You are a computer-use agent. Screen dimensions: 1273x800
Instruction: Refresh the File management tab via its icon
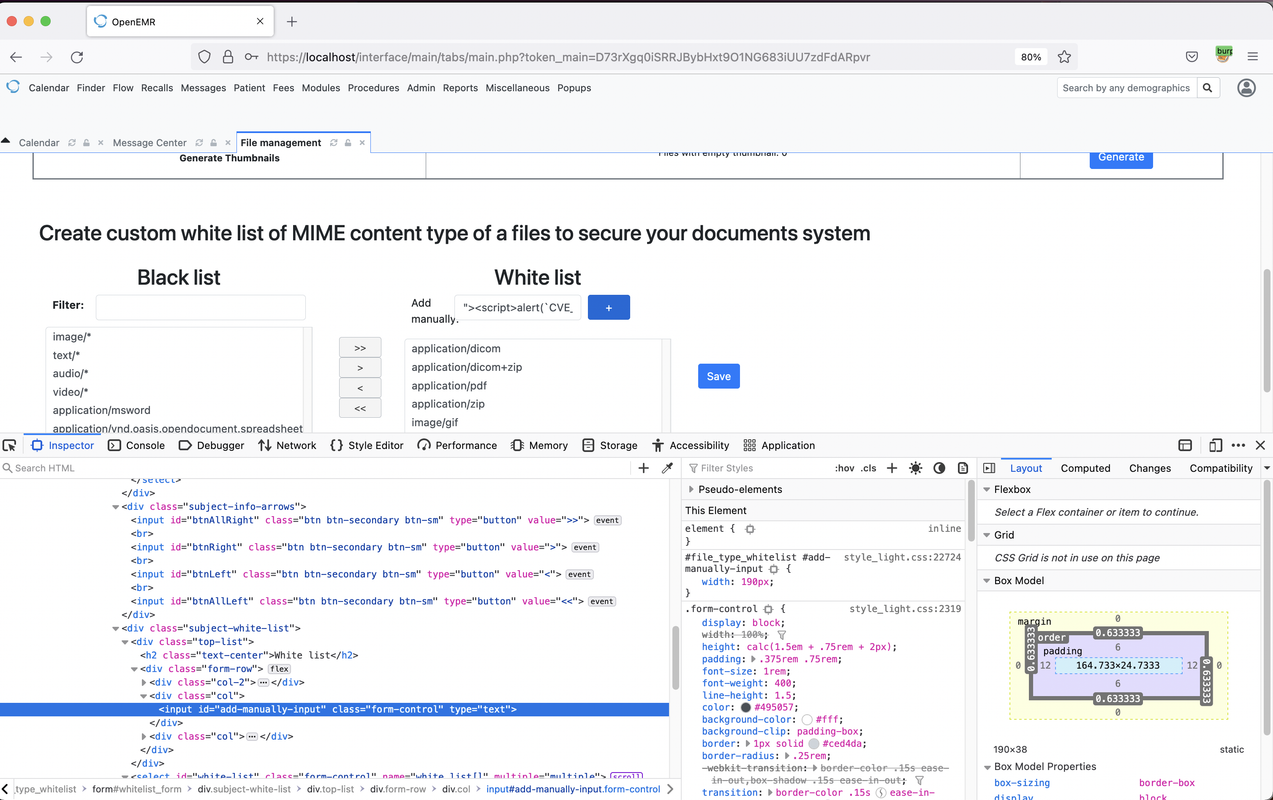click(x=333, y=143)
